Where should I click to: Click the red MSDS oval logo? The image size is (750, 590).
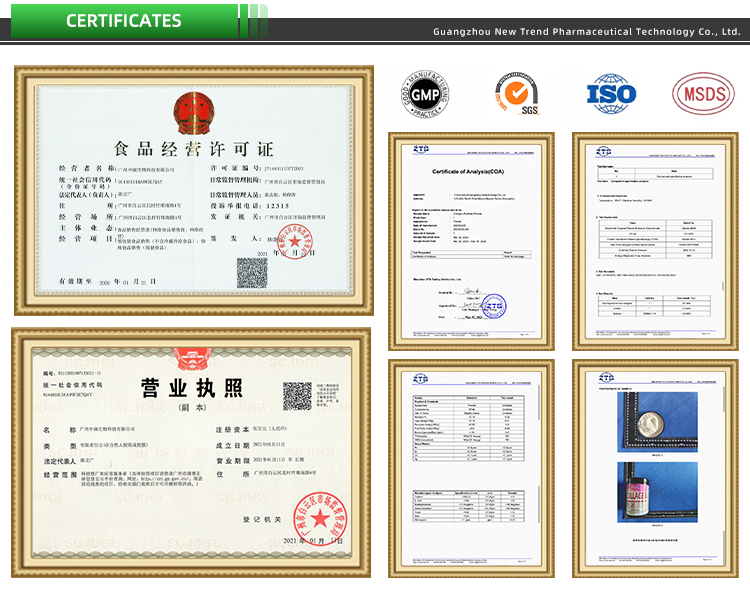[703, 94]
